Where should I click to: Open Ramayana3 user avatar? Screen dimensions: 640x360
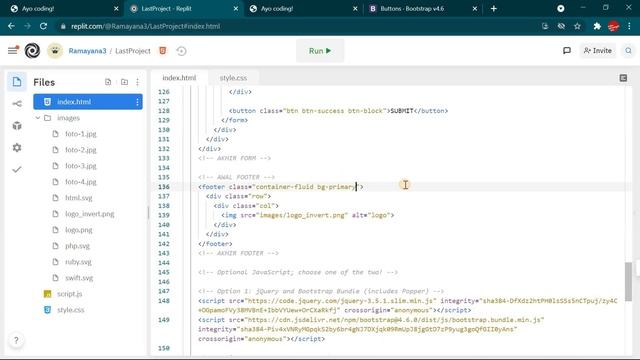55,51
